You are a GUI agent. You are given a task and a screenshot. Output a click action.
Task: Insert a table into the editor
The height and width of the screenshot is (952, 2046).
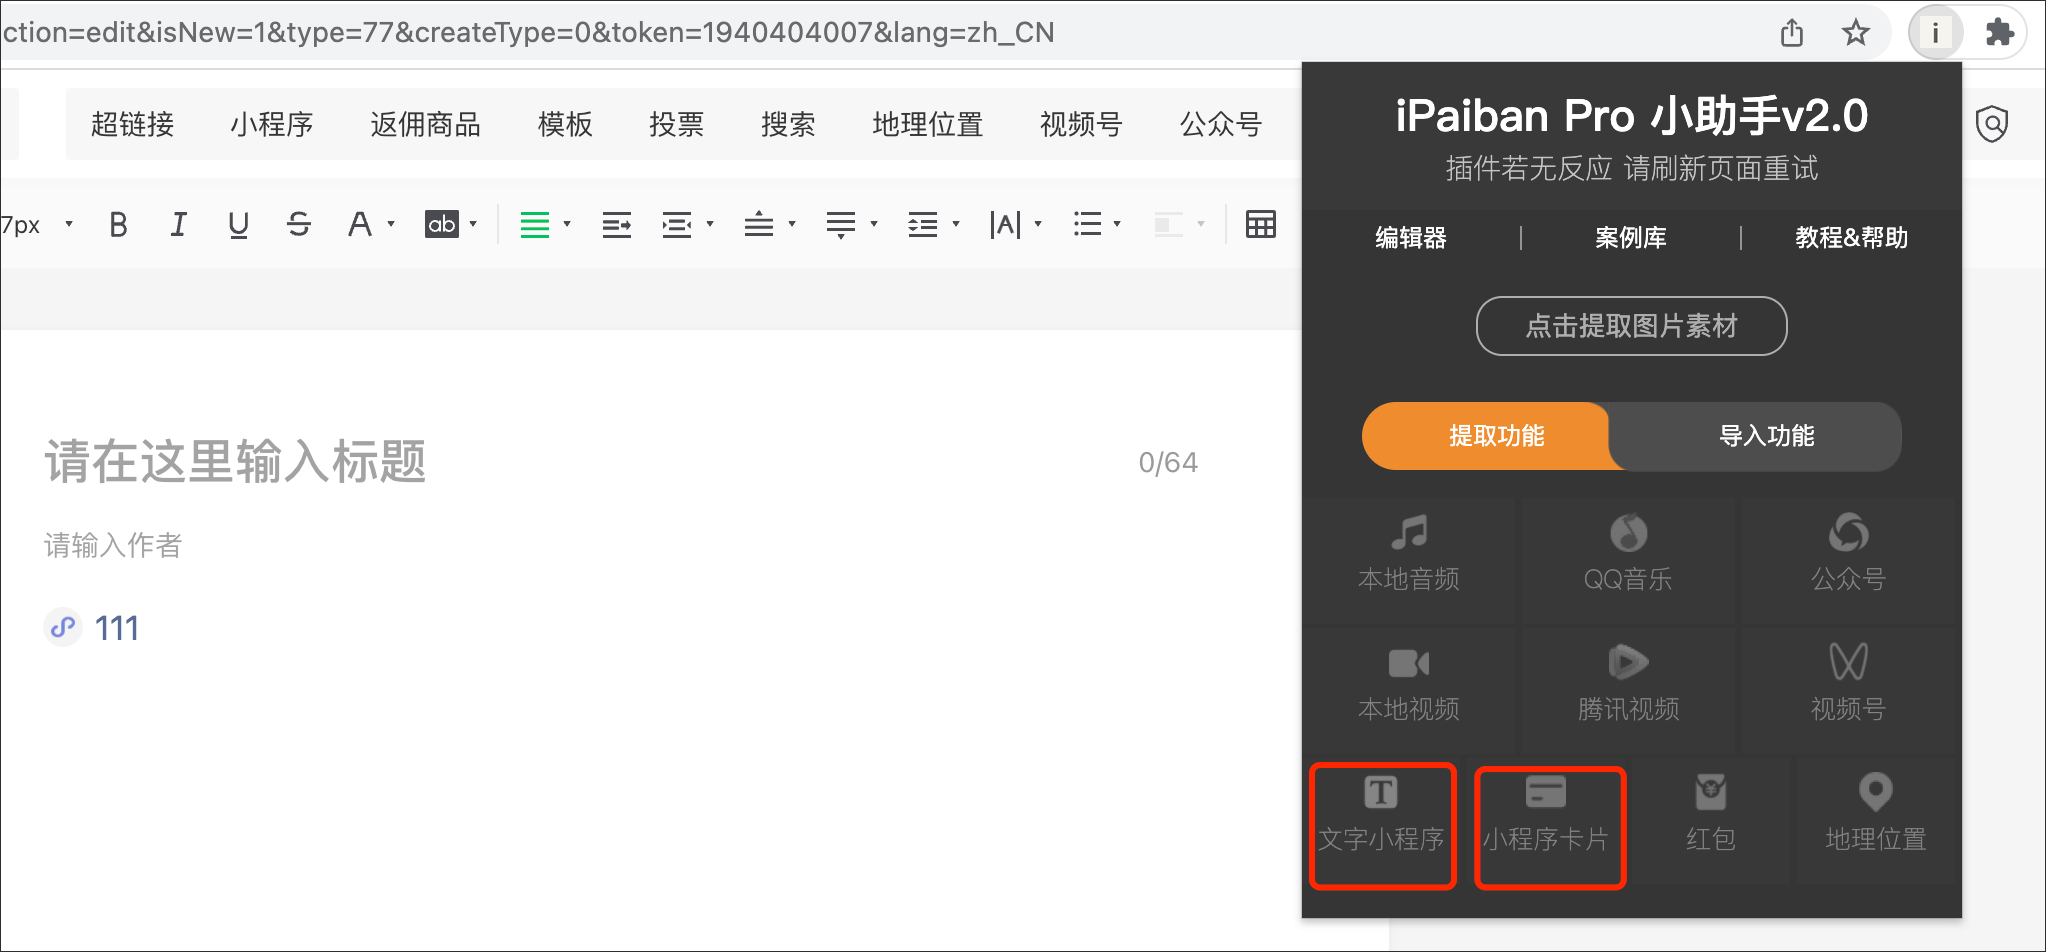pos(1260,225)
